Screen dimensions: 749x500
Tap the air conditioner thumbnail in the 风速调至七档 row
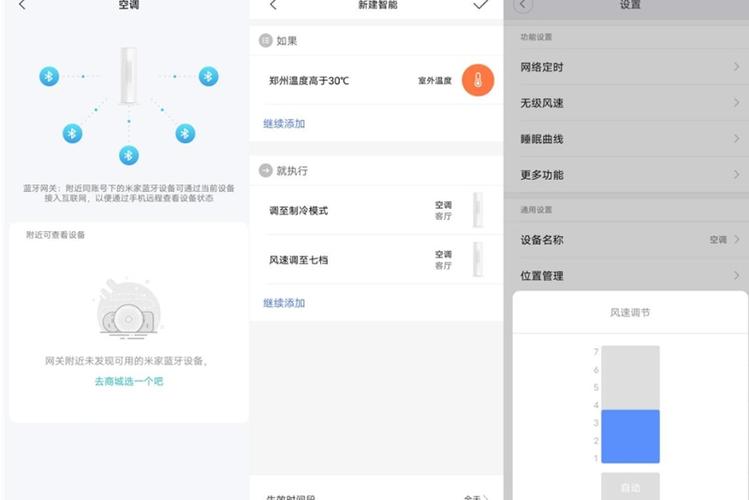(478, 260)
